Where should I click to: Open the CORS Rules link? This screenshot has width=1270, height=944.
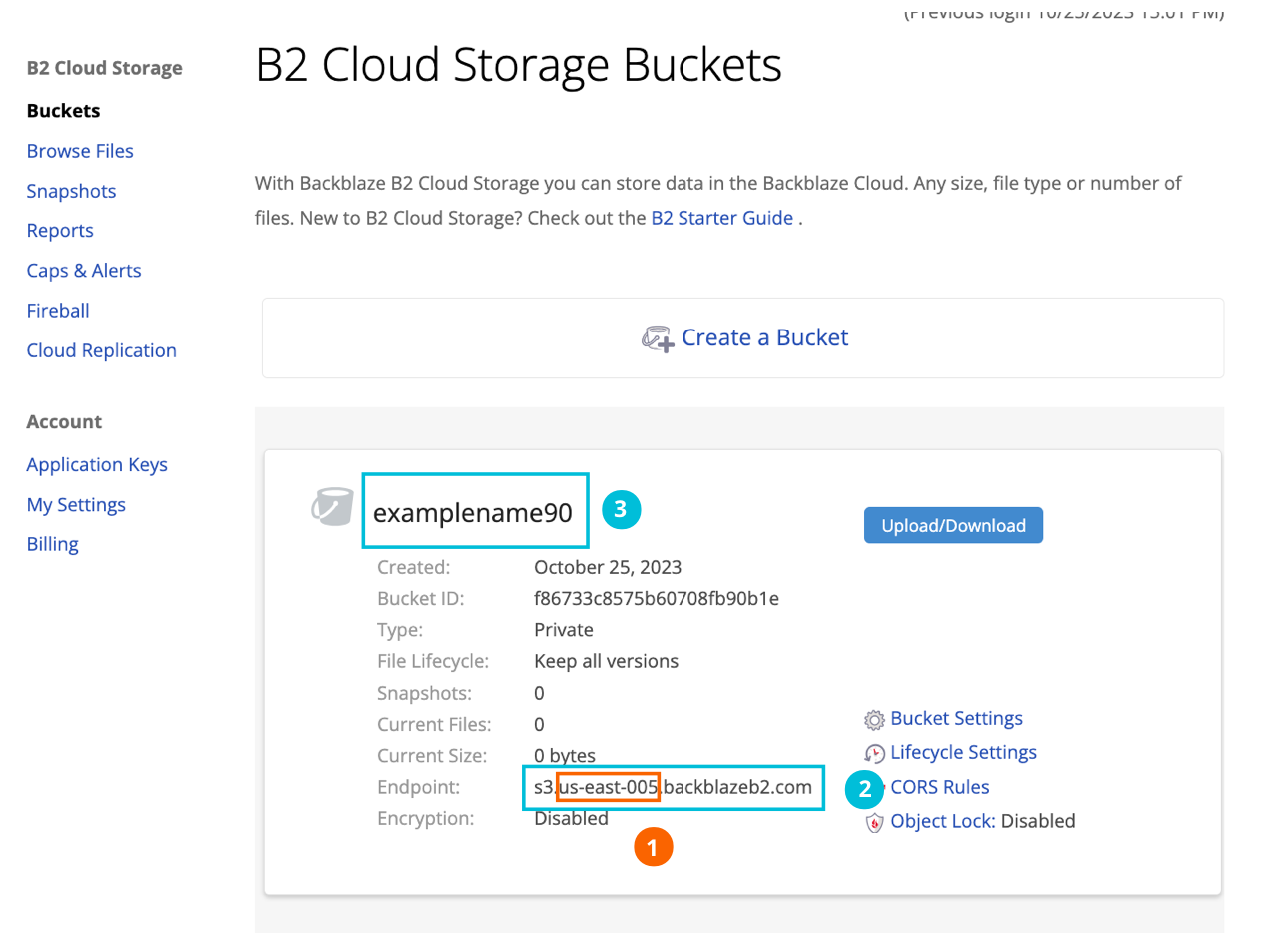click(939, 787)
